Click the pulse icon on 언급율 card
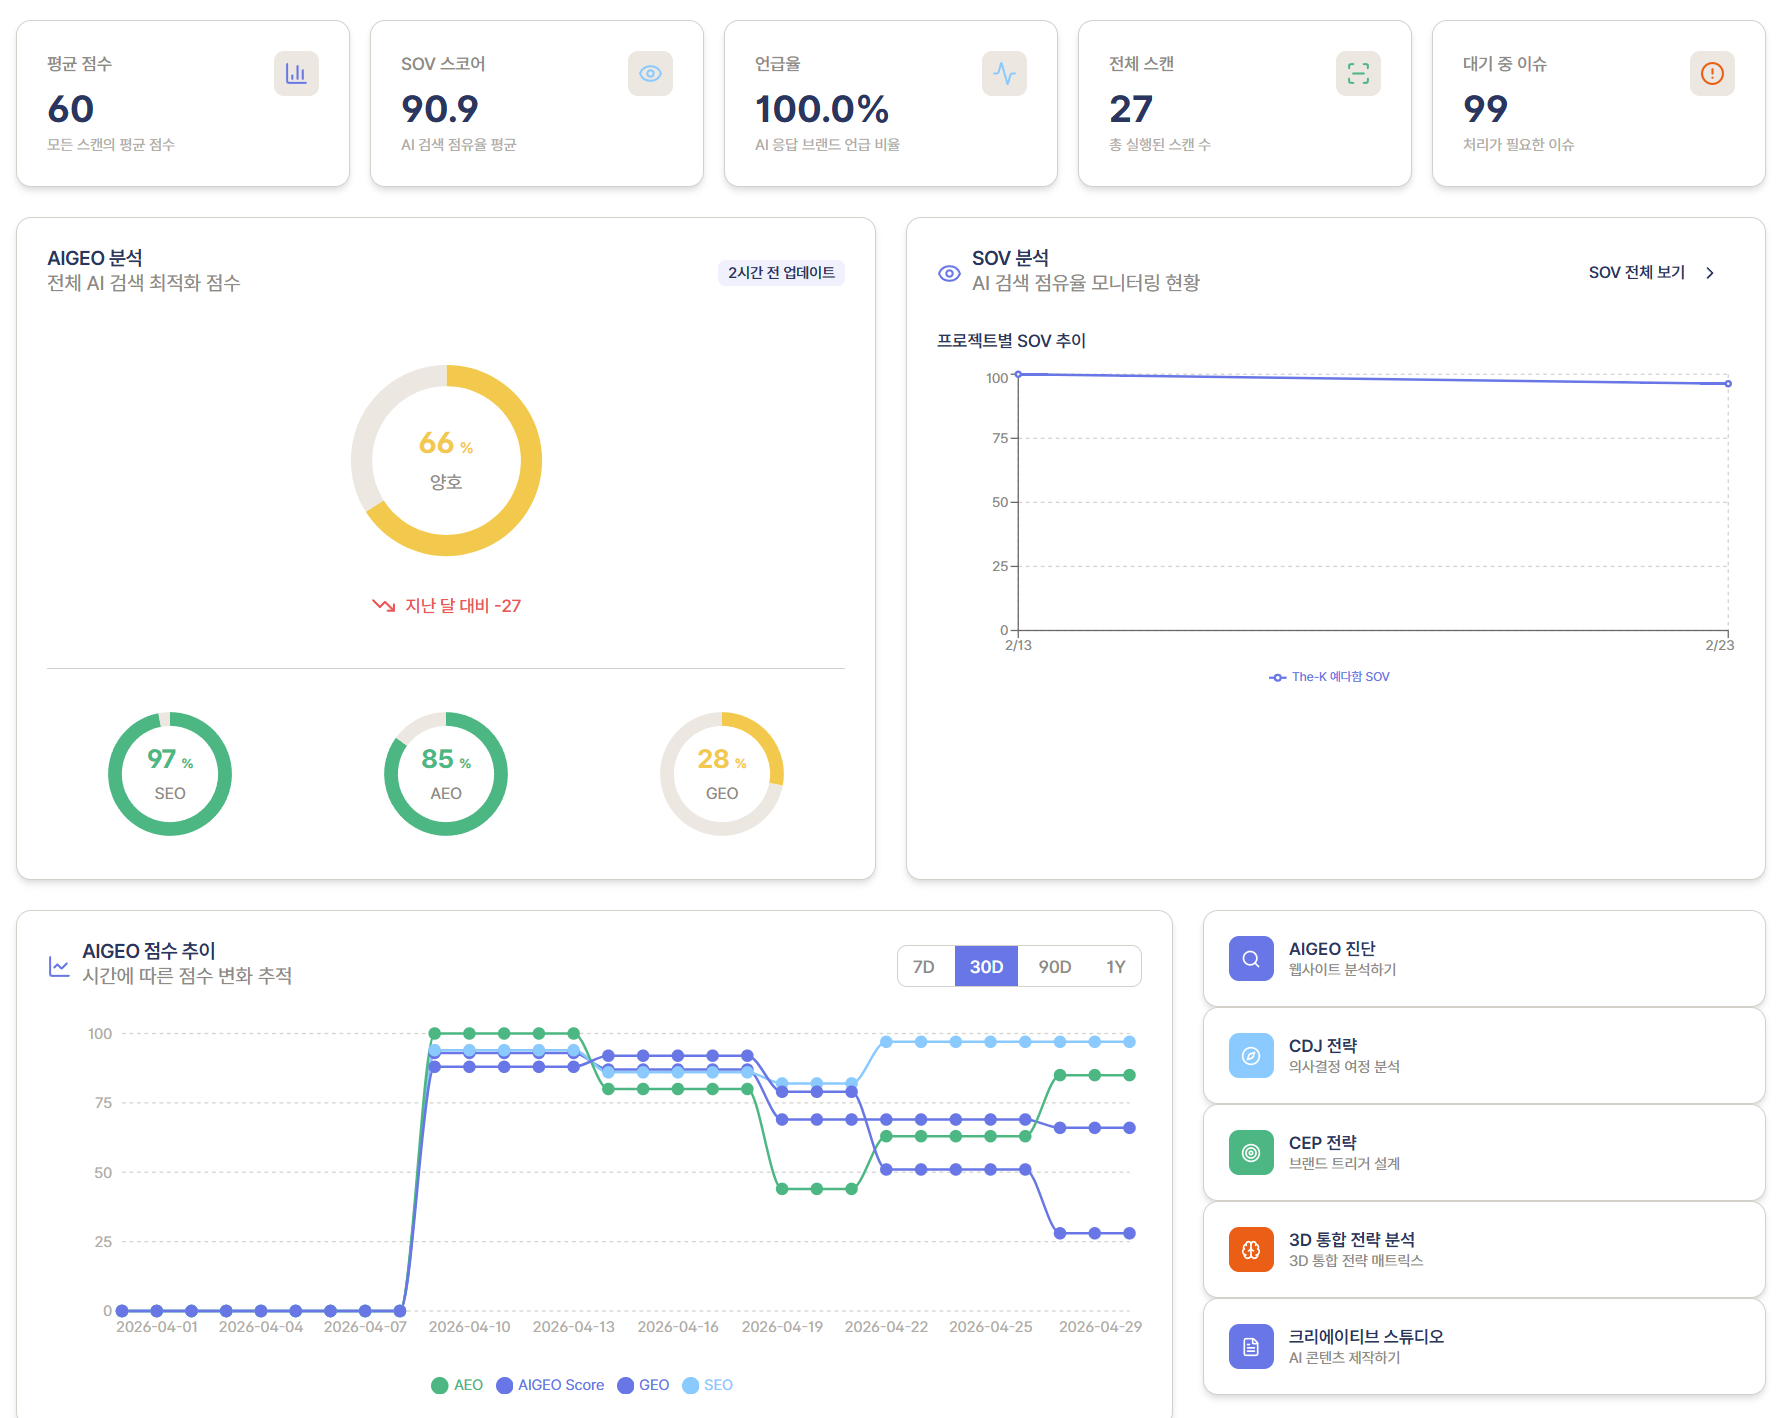Screen dimensions: 1790x1418 click(x=1004, y=73)
